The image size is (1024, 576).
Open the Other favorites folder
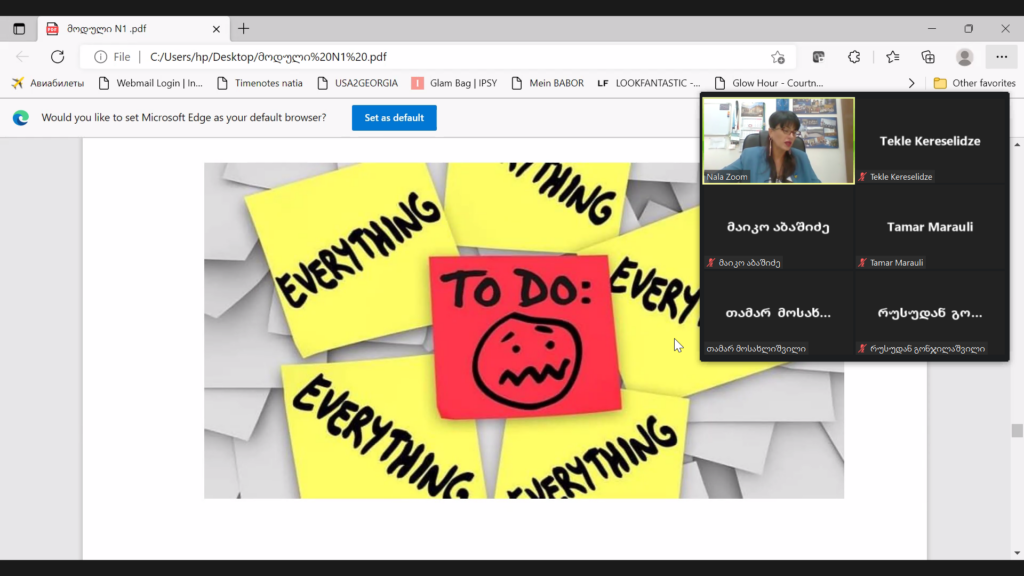tap(974, 83)
